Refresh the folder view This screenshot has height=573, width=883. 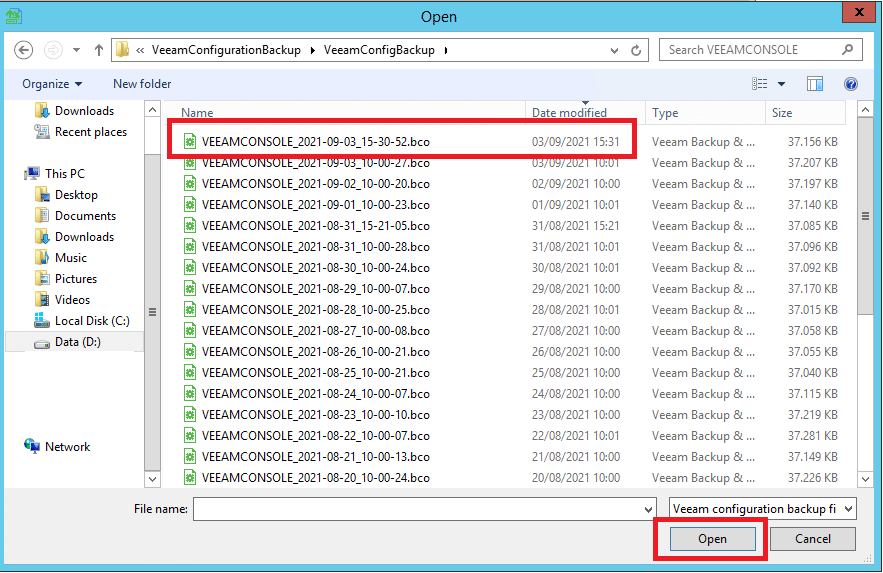(x=636, y=50)
